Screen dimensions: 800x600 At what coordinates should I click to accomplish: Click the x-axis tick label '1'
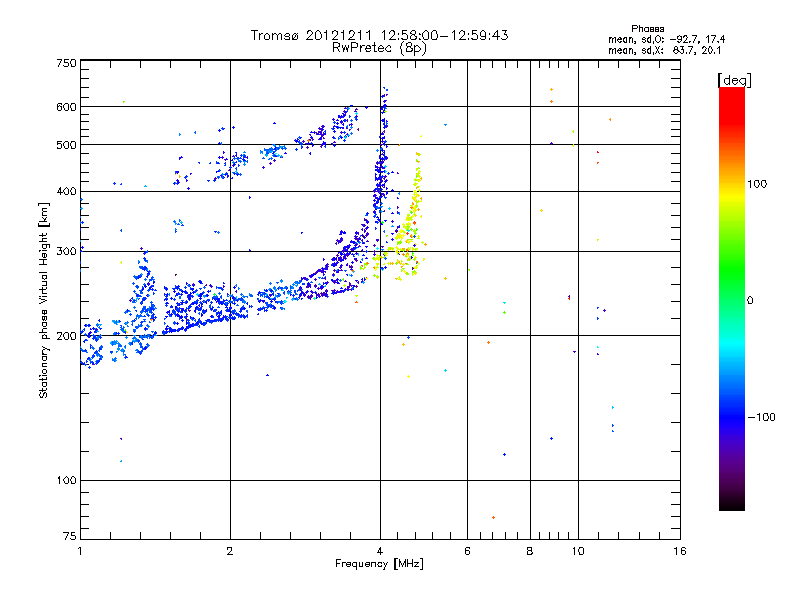pos(80,551)
